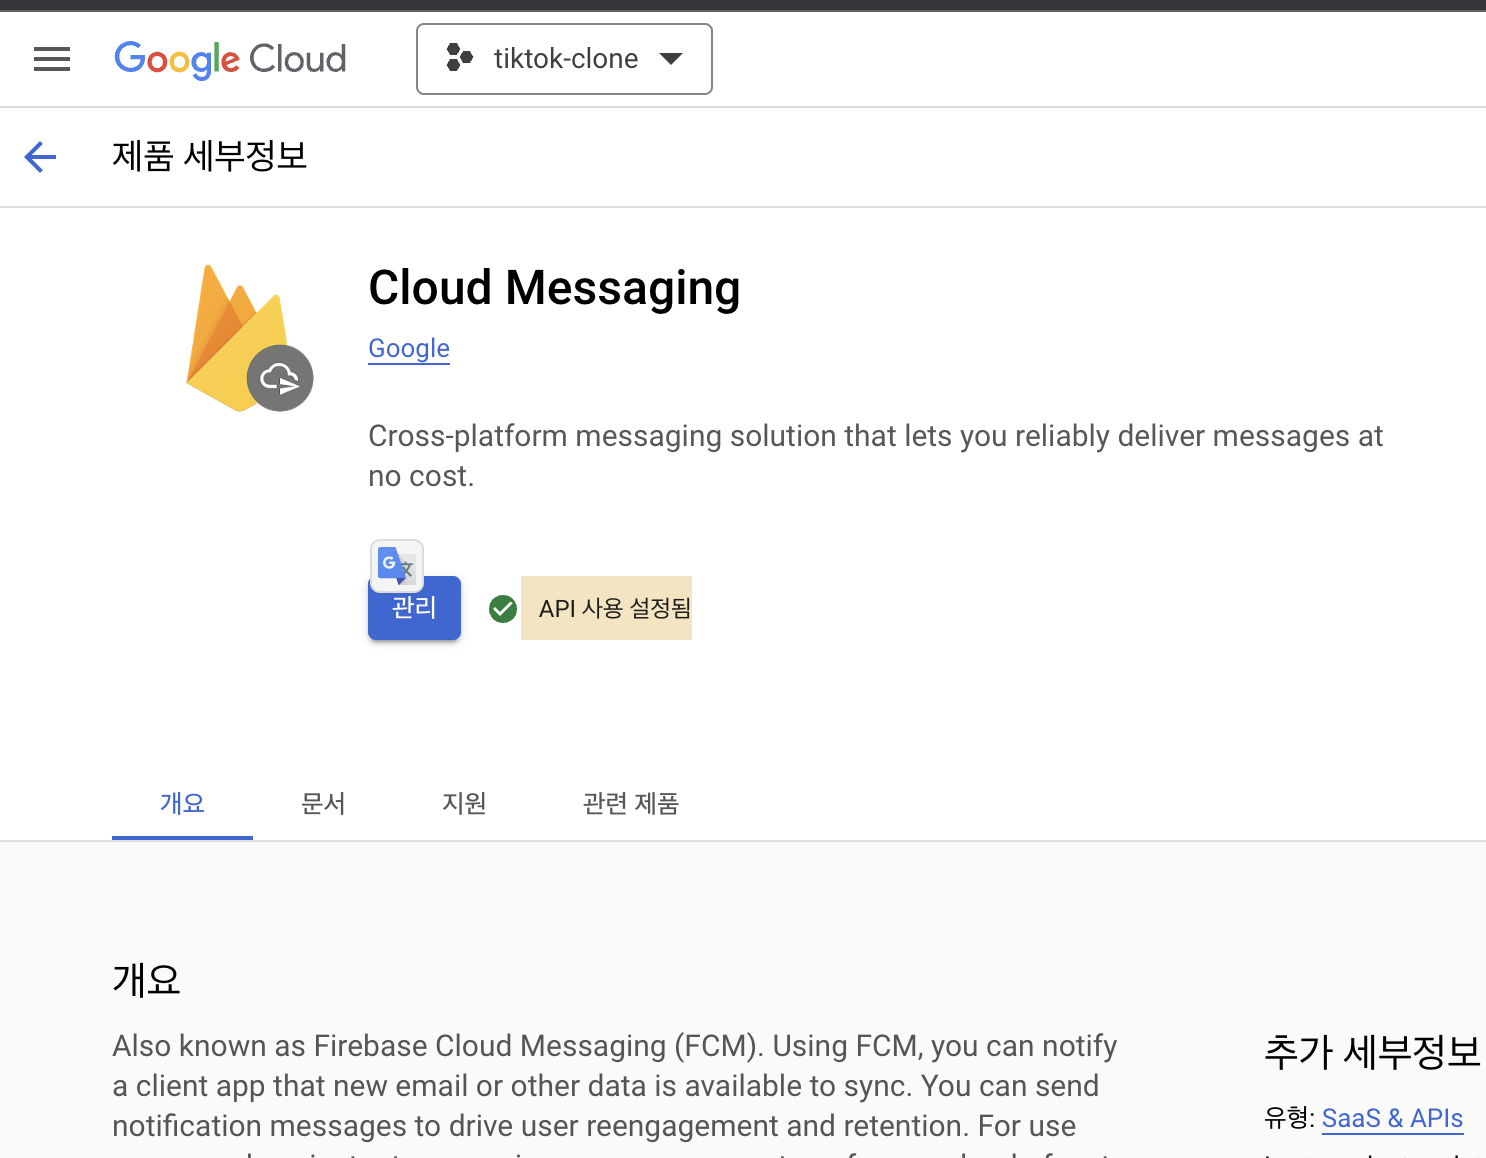Open the hamburger navigation menu
The height and width of the screenshot is (1158, 1486).
click(52, 59)
